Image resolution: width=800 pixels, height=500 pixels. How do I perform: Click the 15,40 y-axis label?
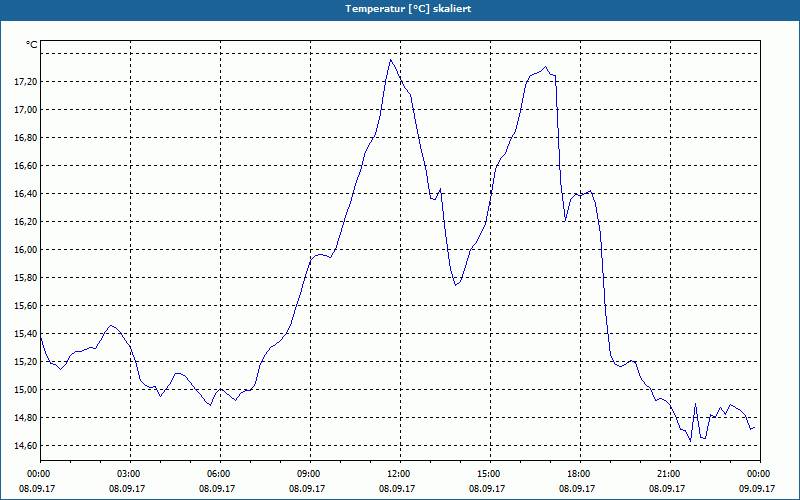point(28,334)
